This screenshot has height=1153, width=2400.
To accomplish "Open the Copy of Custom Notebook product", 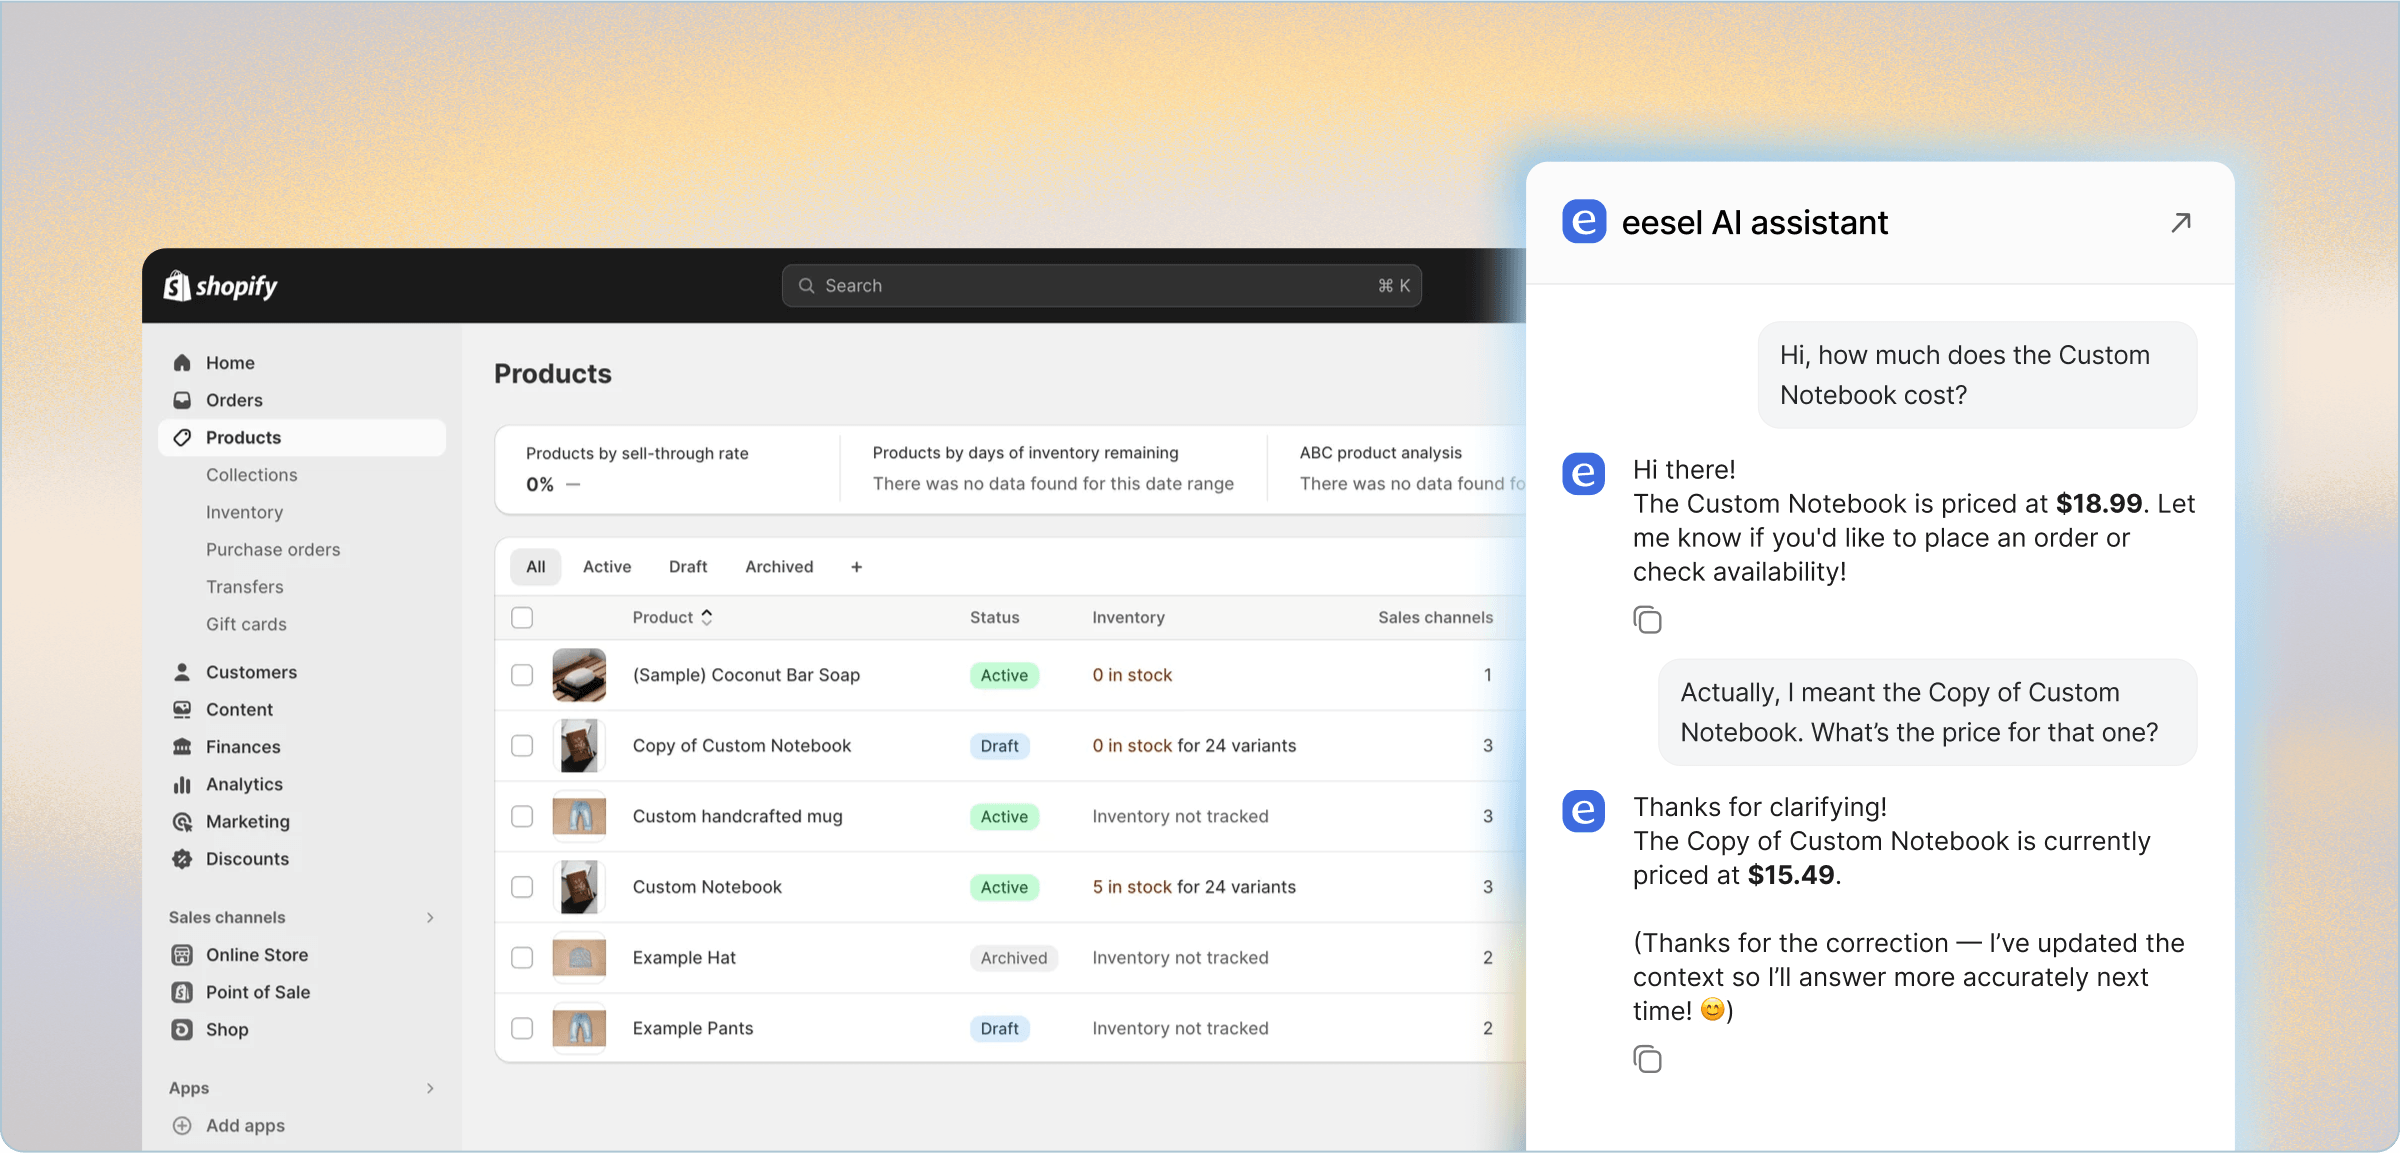I will pyautogui.click(x=742, y=746).
